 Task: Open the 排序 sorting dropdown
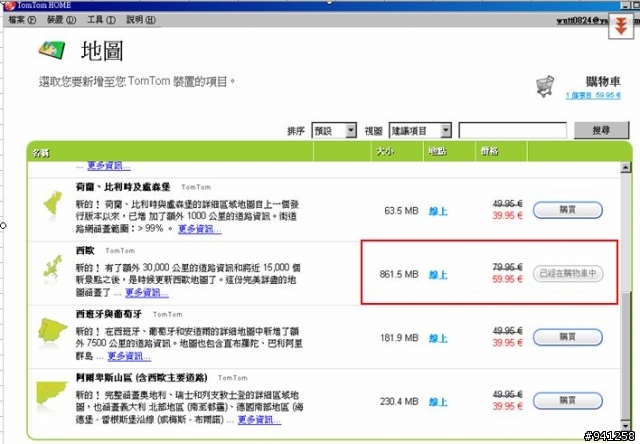pyautogui.click(x=334, y=131)
